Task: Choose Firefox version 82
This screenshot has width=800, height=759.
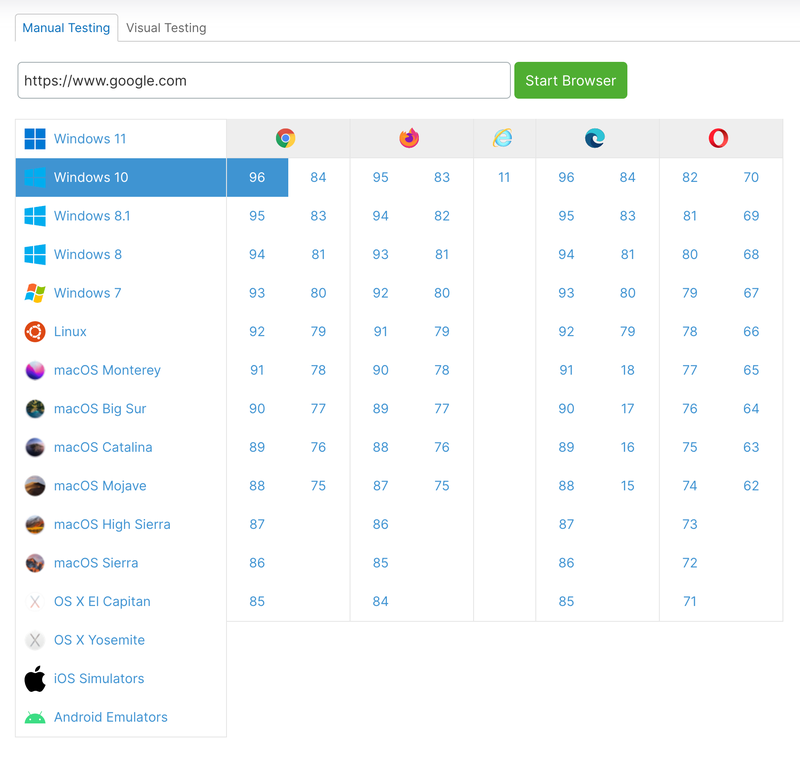Action: 442,216
